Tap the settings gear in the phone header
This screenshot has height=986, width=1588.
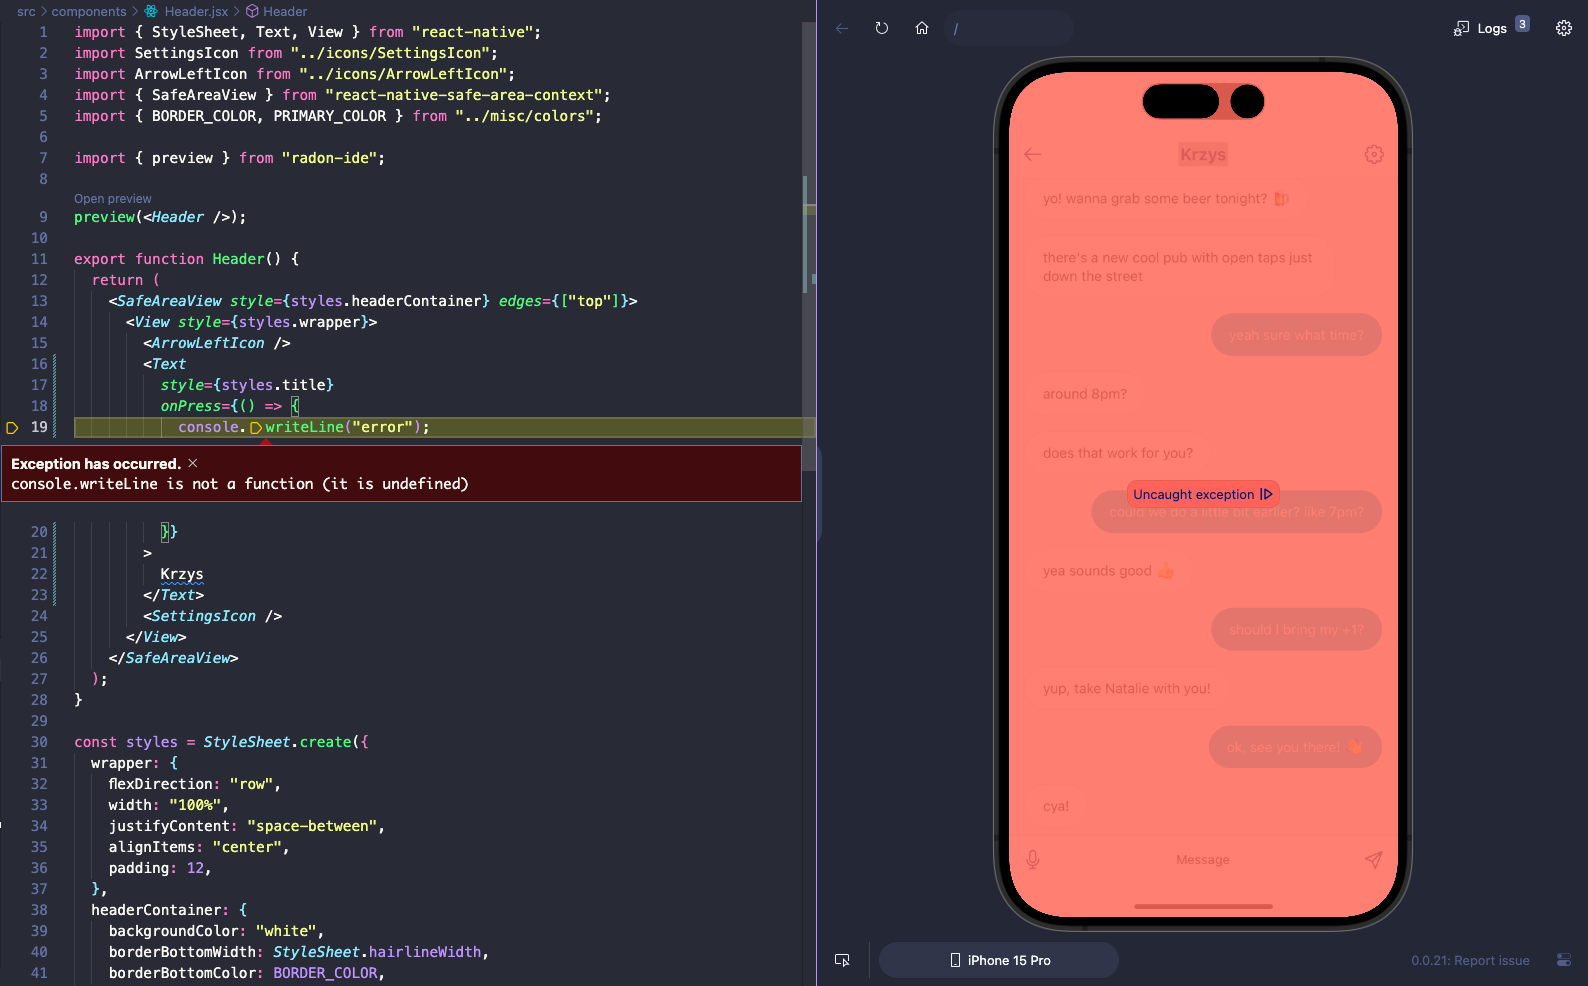point(1374,154)
